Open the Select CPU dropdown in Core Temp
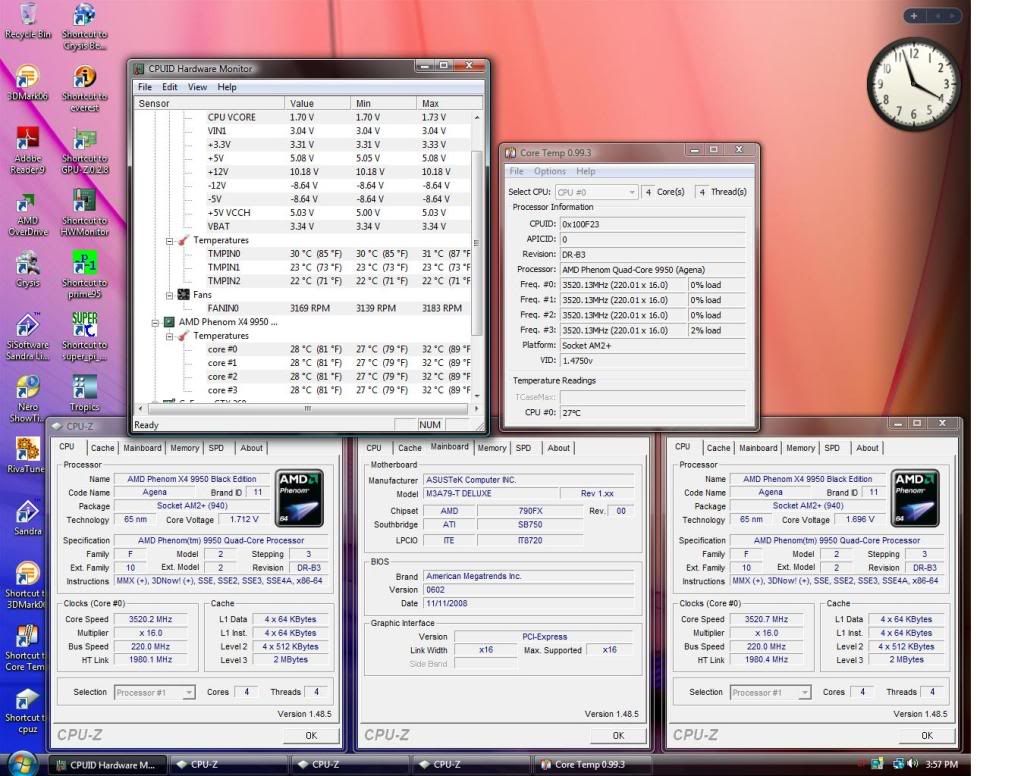The width and height of the screenshot is (1024, 776). 596,192
